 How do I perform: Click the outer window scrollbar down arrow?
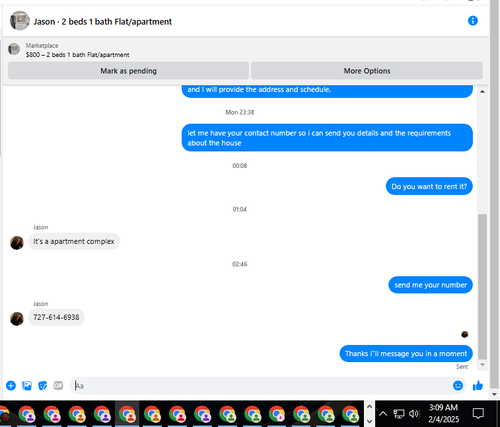(x=495, y=394)
